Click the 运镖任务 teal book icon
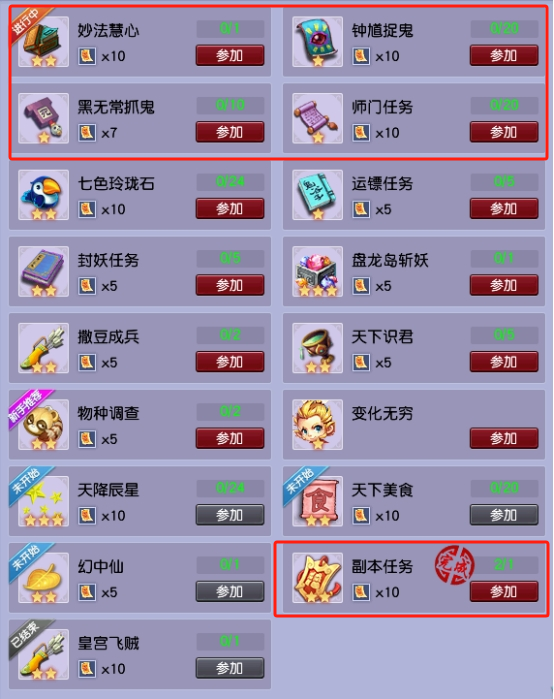 [x=317, y=195]
